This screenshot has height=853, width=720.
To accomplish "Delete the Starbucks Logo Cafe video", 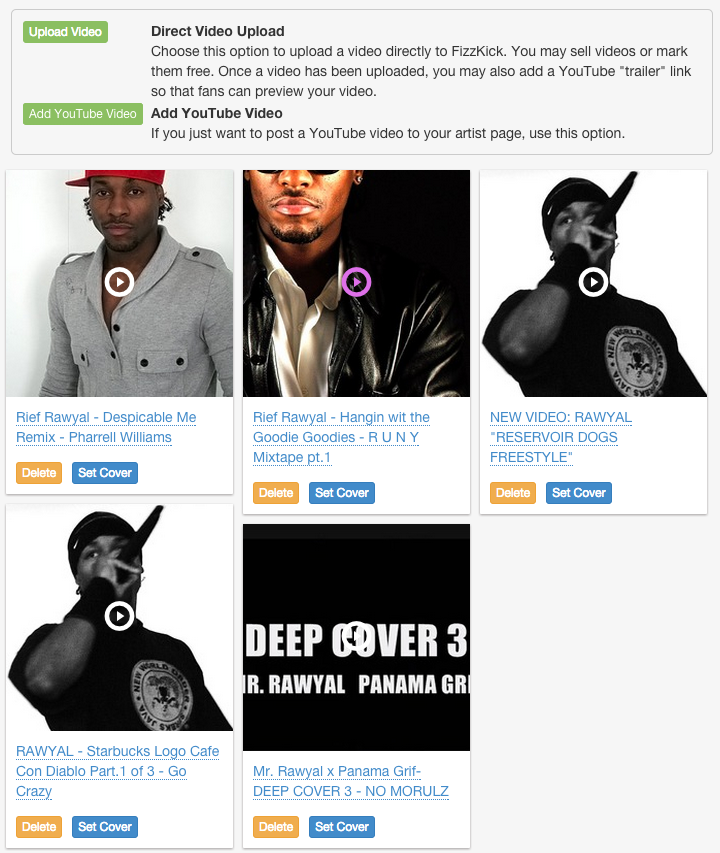I will [x=39, y=827].
